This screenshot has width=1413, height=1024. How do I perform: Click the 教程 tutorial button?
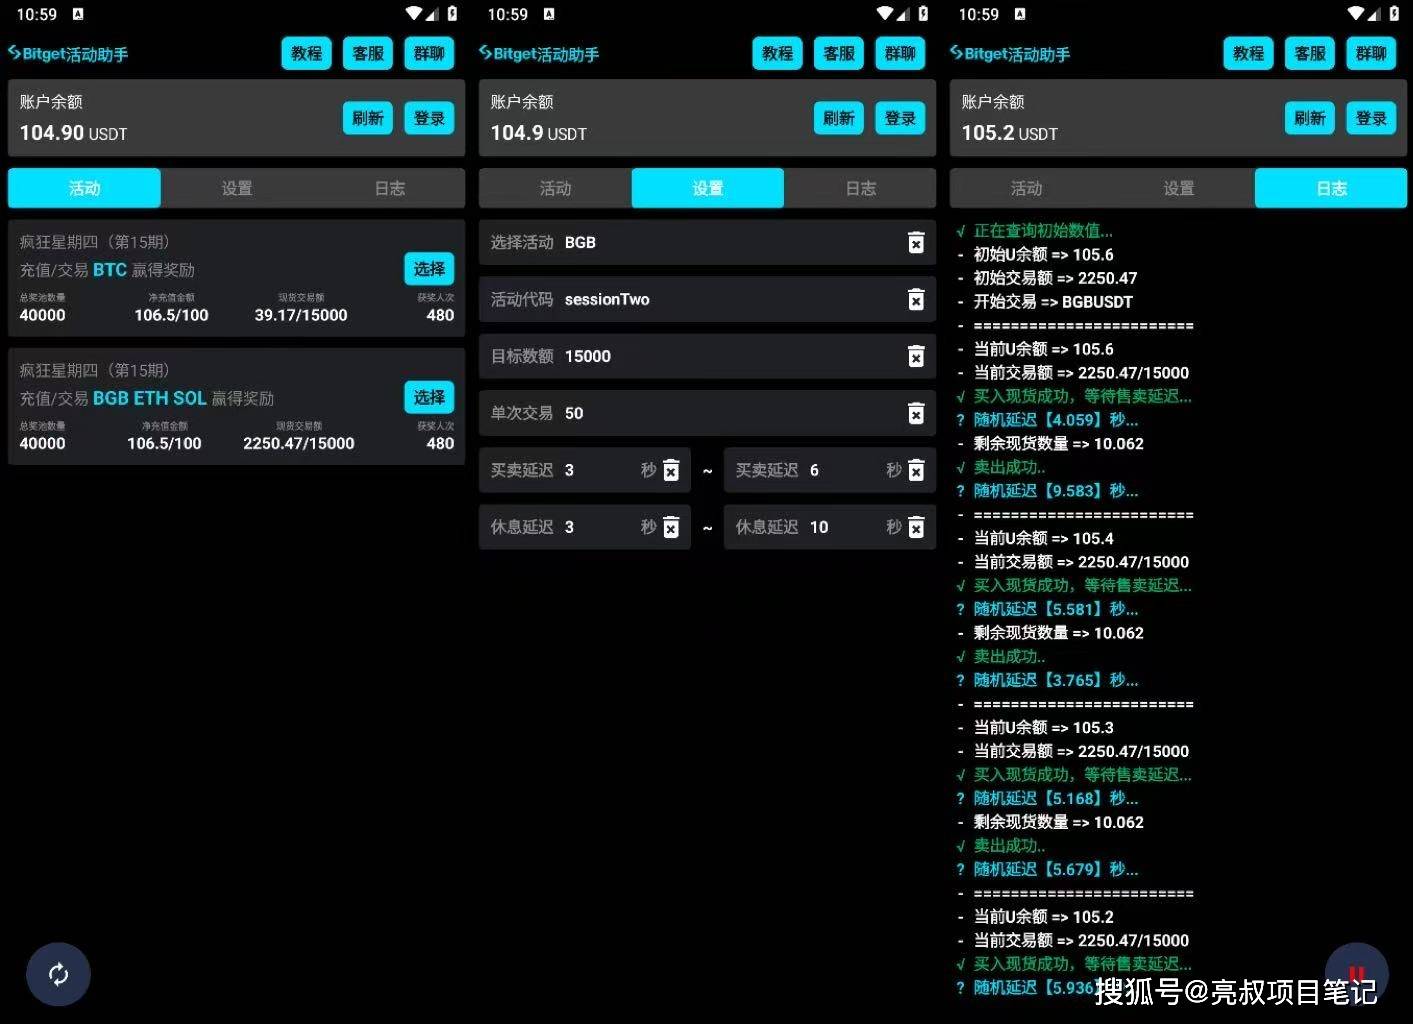306,53
